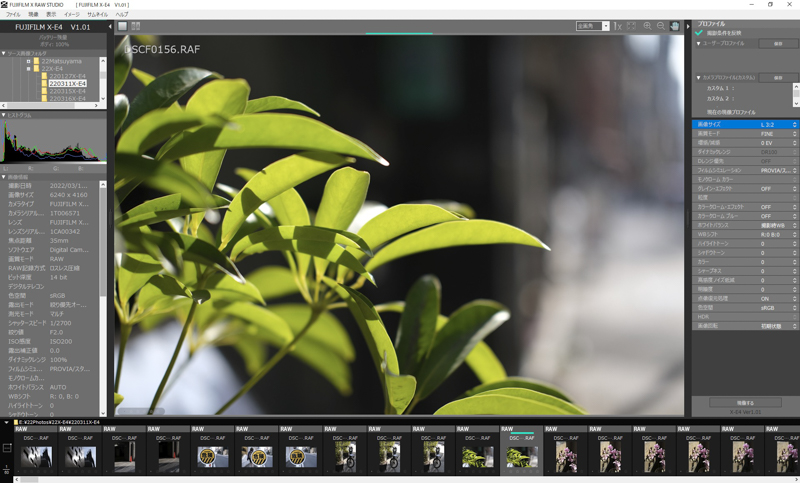Change ホワイトバランス stepper
Viewport: 800px width, 483px height.
(794, 225)
